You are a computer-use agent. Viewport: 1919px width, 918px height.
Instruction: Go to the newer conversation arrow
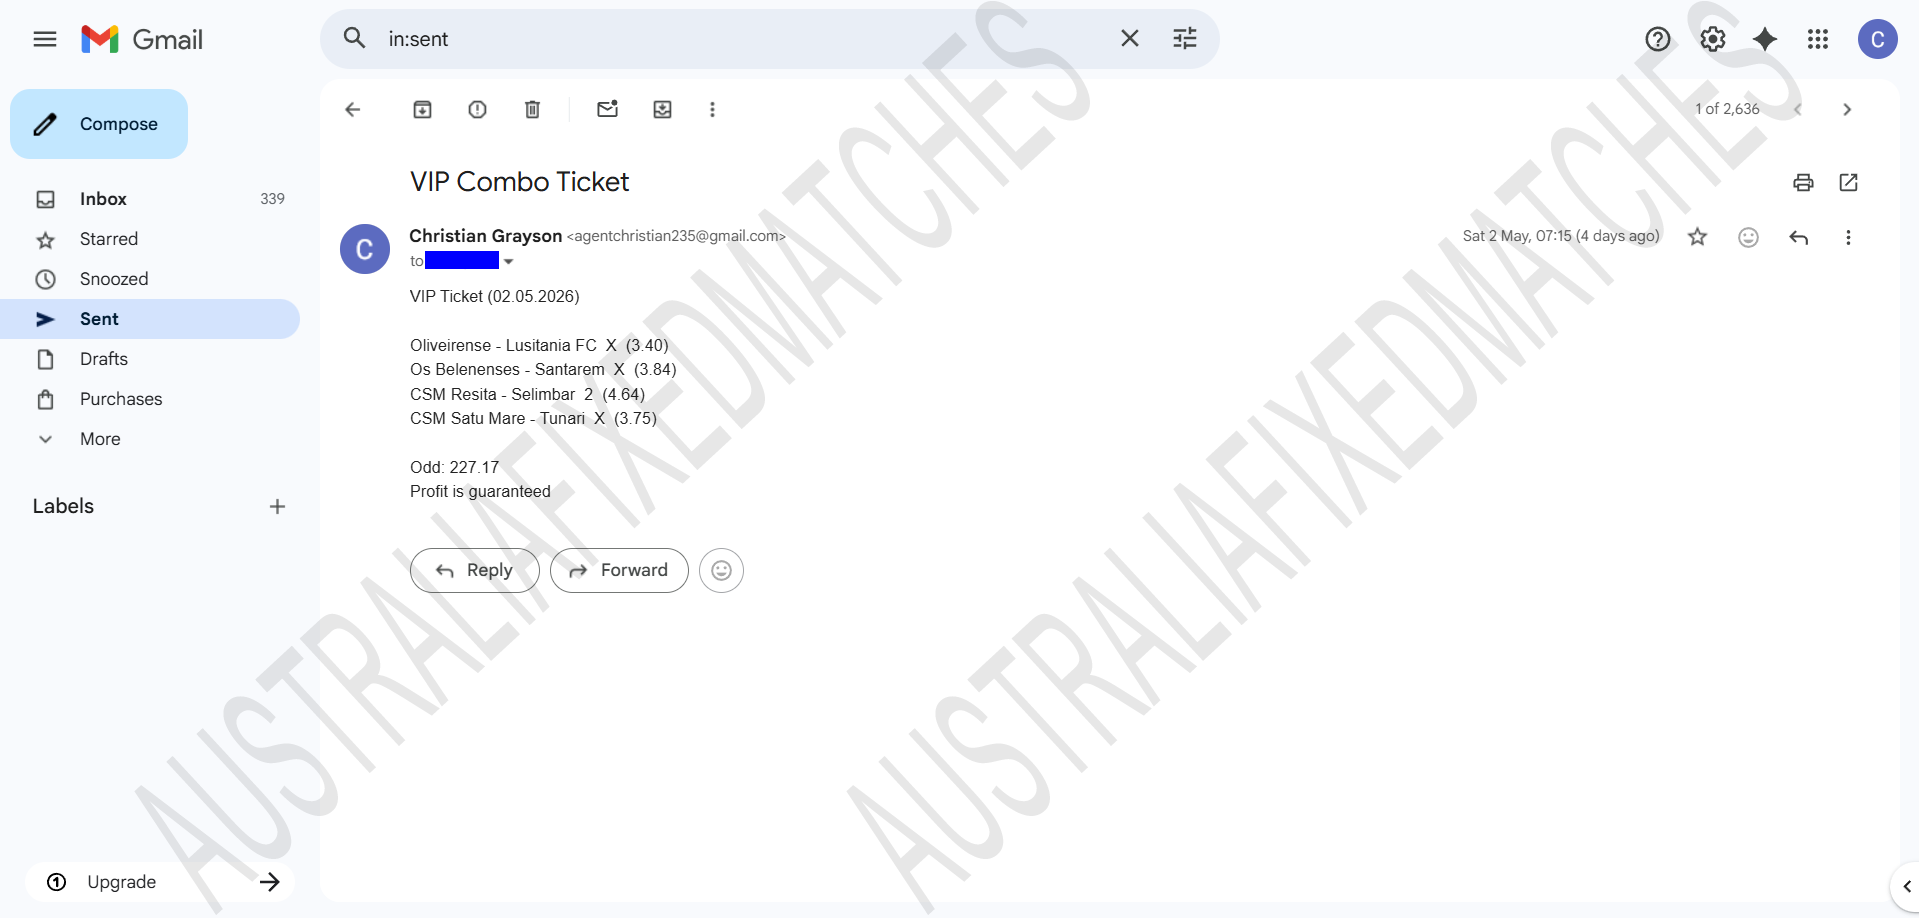[x=1797, y=109]
